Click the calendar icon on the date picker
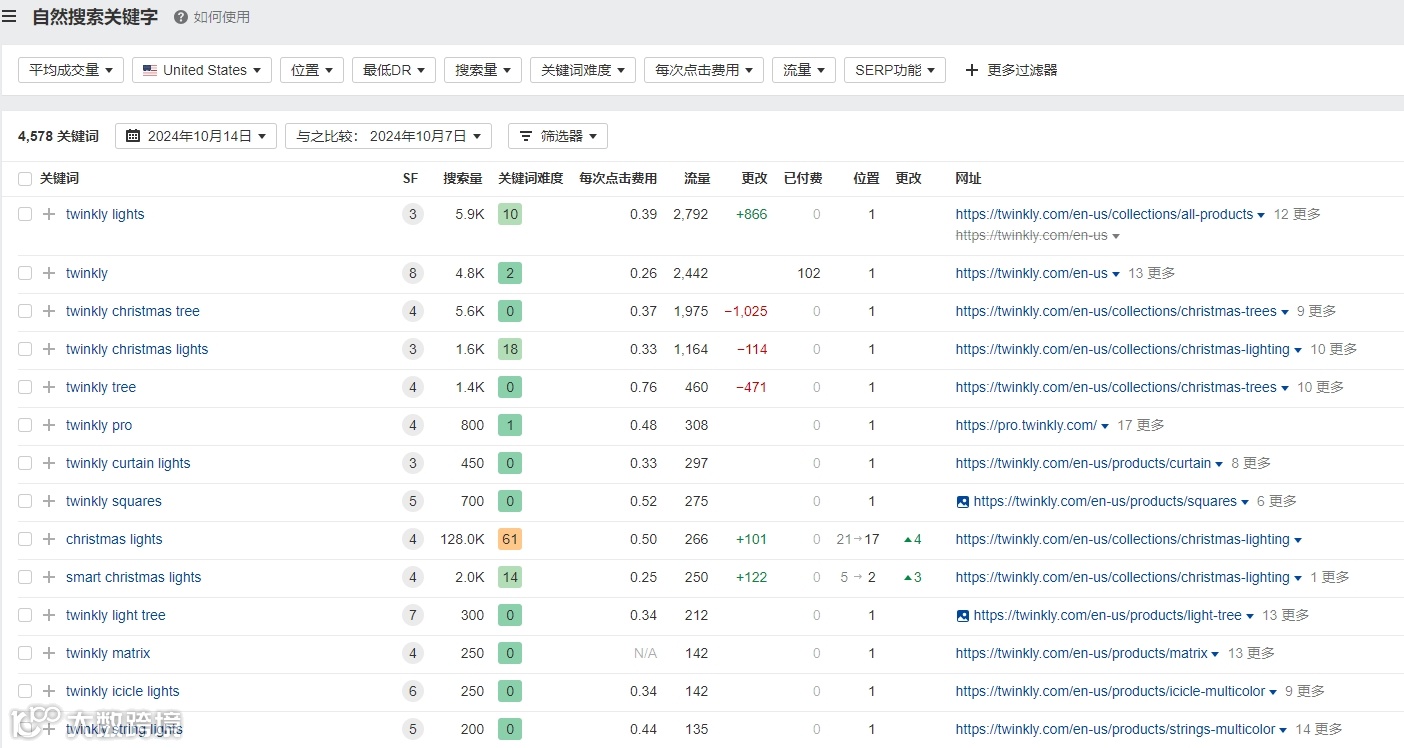 pos(133,136)
